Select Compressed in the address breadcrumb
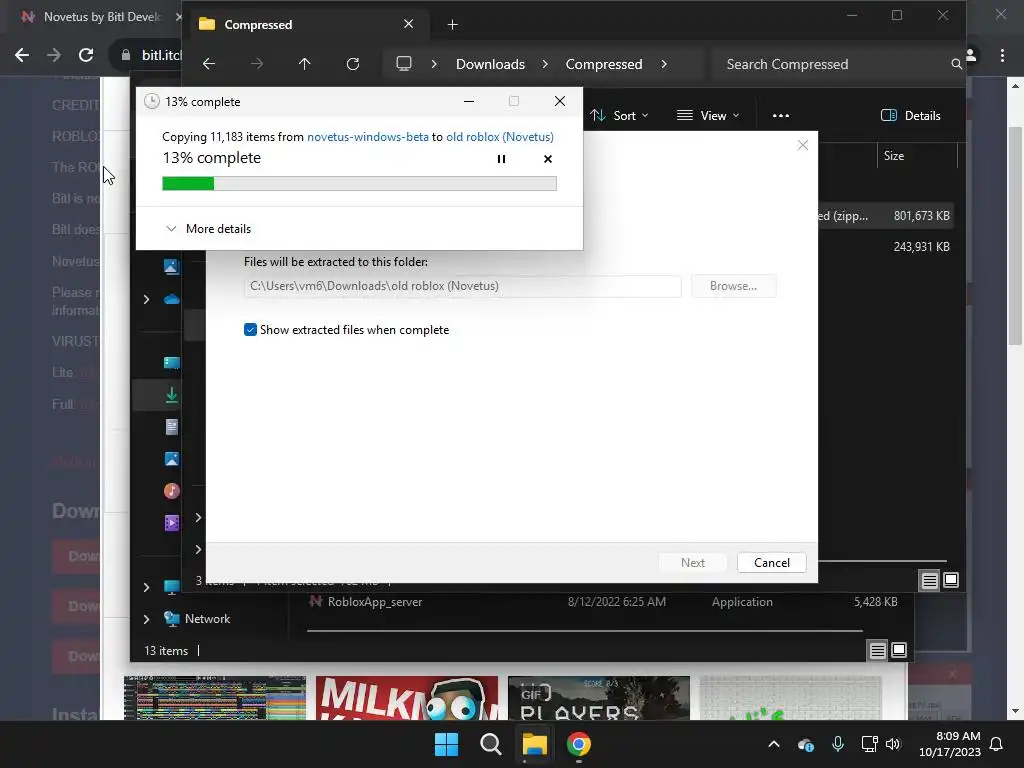 pos(604,64)
